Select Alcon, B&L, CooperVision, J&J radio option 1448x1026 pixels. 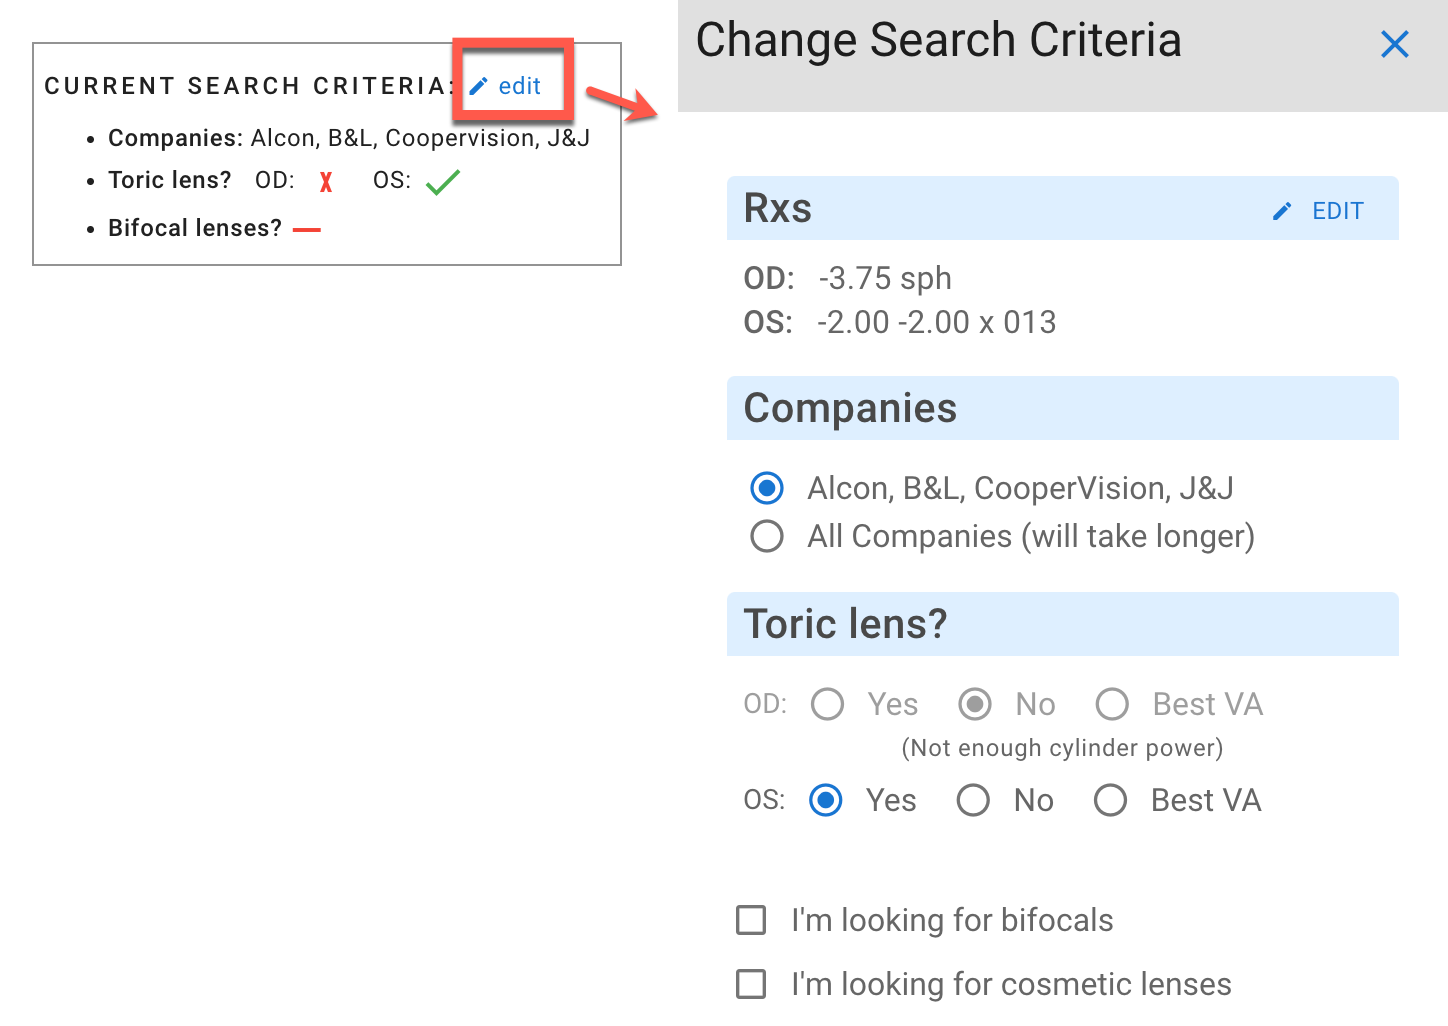(x=767, y=488)
